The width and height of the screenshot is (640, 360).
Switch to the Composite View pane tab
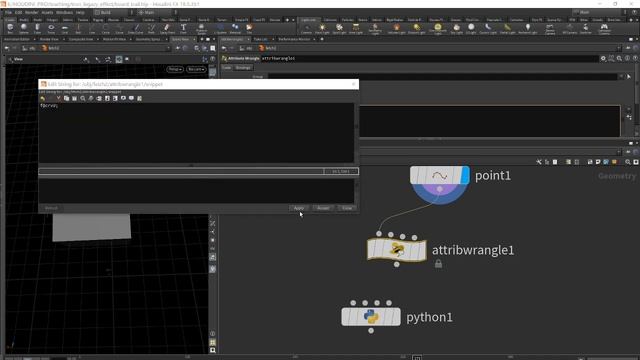pos(81,39)
